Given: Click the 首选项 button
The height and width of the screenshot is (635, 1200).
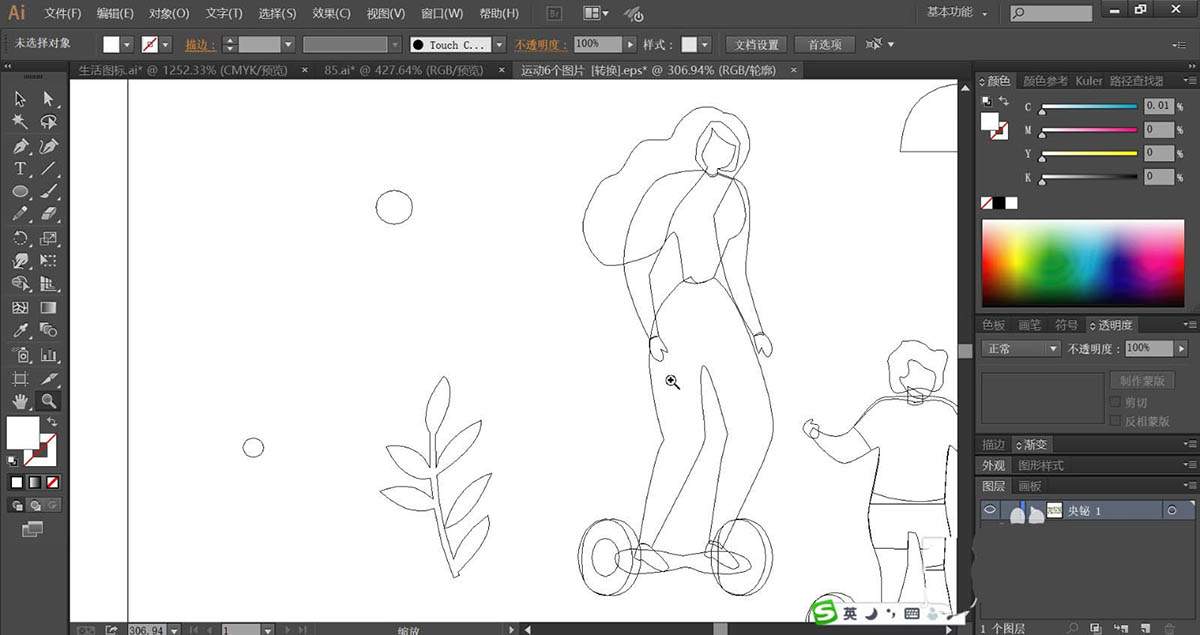Looking at the screenshot, I should 825,45.
